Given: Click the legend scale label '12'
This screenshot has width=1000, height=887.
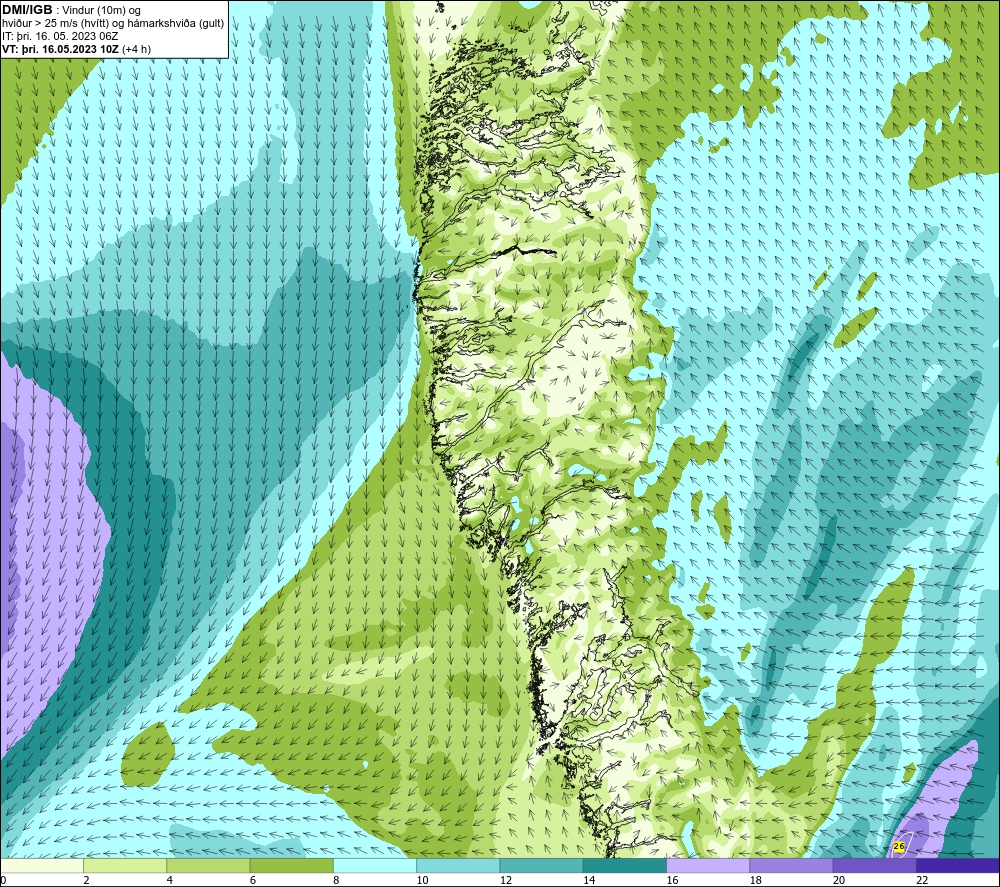Looking at the screenshot, I should pyautogui.click(x=506, y=880).
